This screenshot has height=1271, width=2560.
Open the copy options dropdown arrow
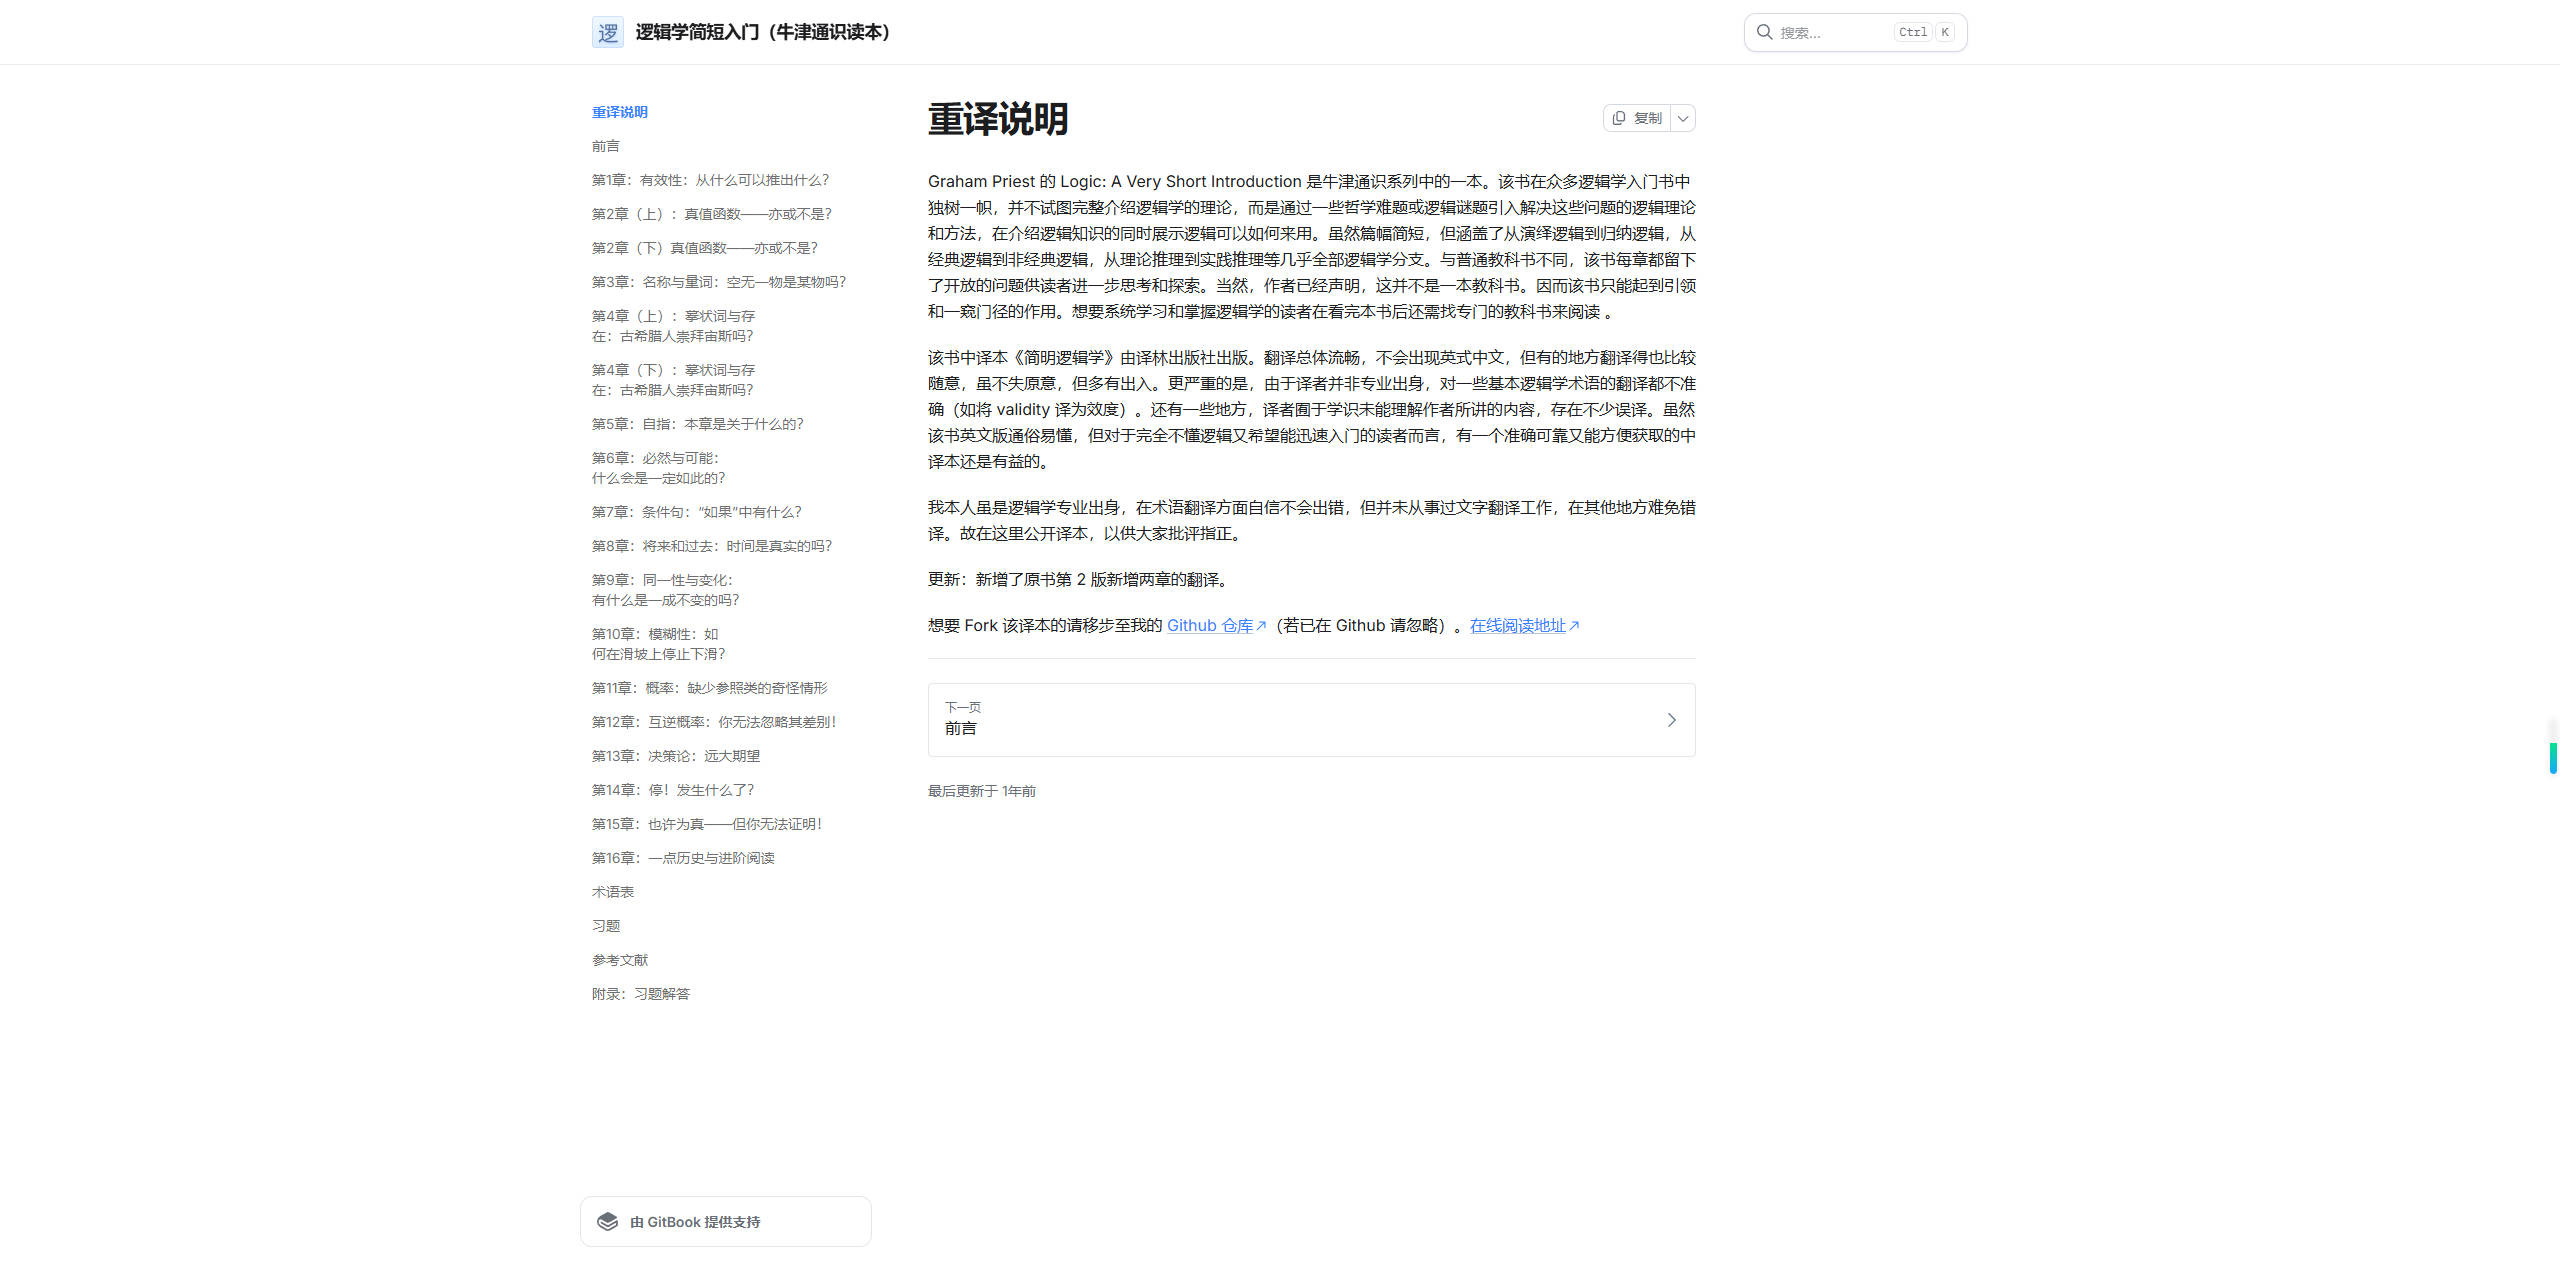click(1683, 118)
